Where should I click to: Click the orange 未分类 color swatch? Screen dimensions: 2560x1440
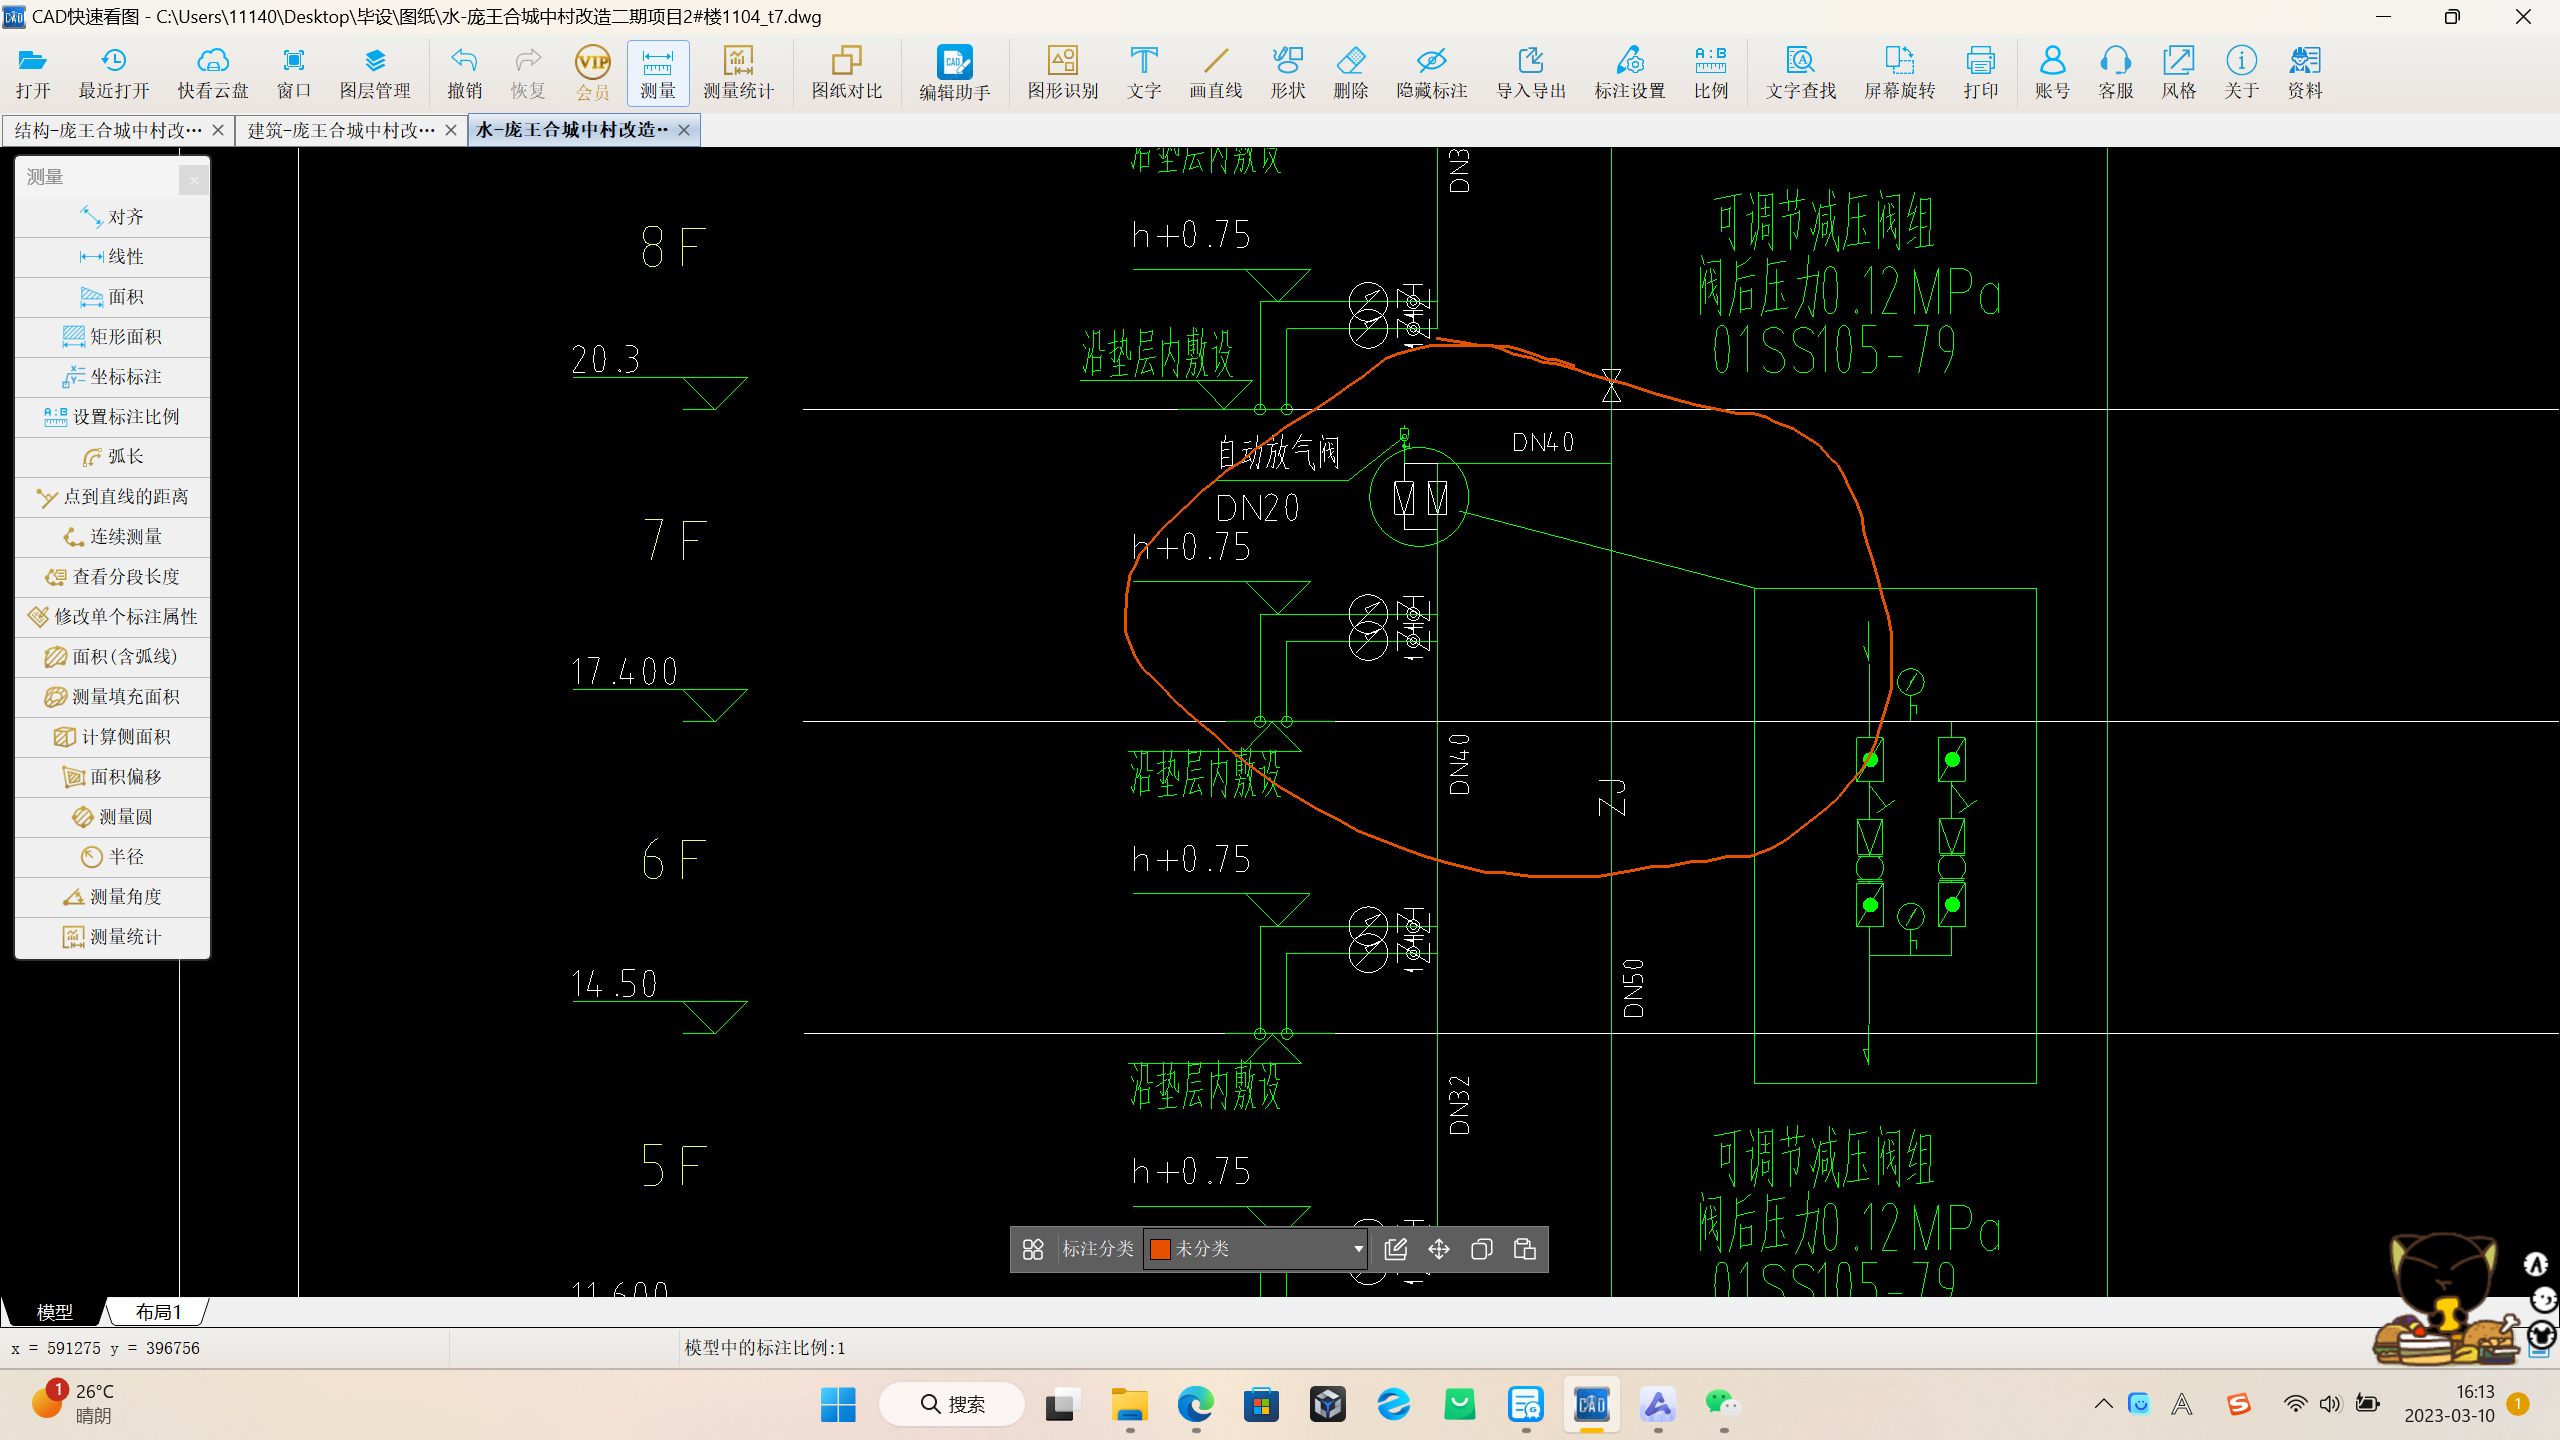pos(1160,1249)
